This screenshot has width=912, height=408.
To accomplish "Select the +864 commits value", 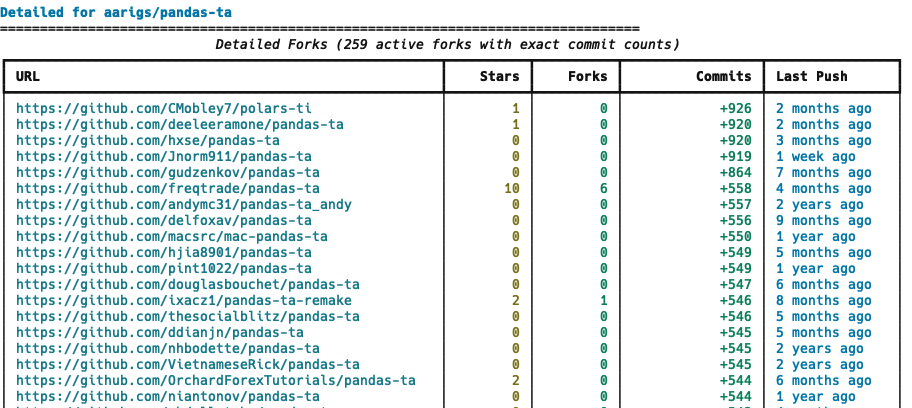I will click(x=735, y=172).
